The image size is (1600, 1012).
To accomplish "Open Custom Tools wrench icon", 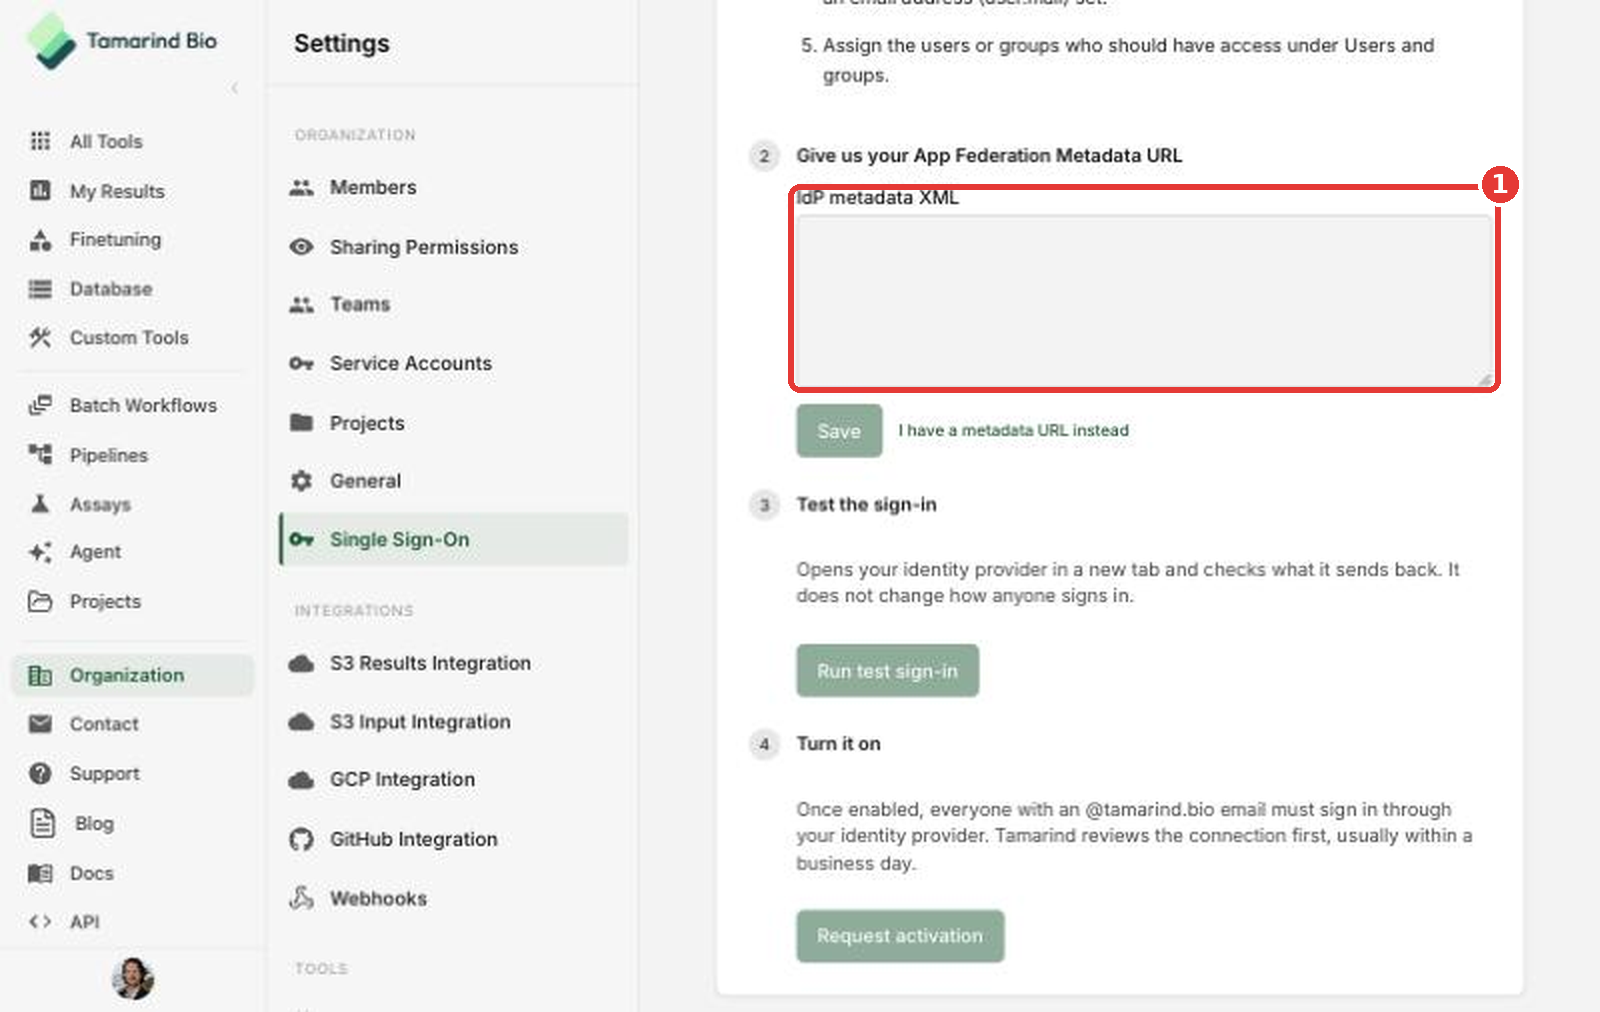I will (40, 337).
